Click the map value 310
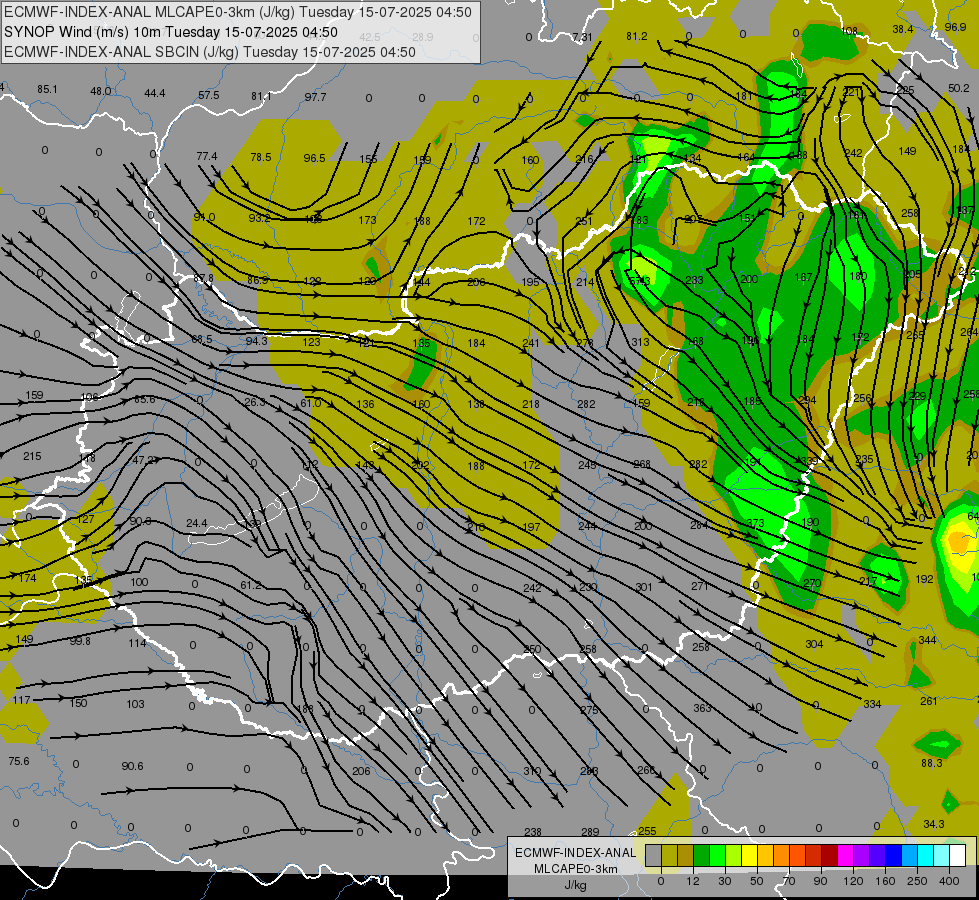Image resolution: width=979 pixels, height=900 pixels. pyautogui.click(x=532, y=771)
